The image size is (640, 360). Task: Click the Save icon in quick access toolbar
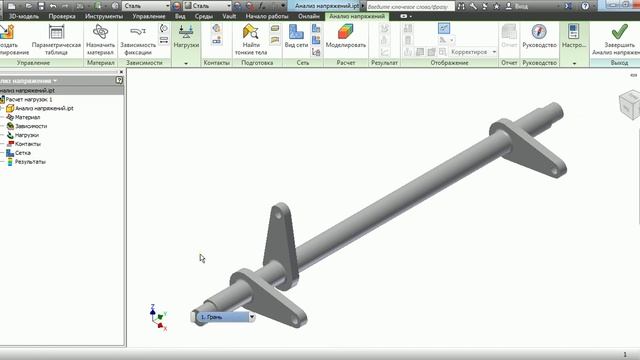41,6
